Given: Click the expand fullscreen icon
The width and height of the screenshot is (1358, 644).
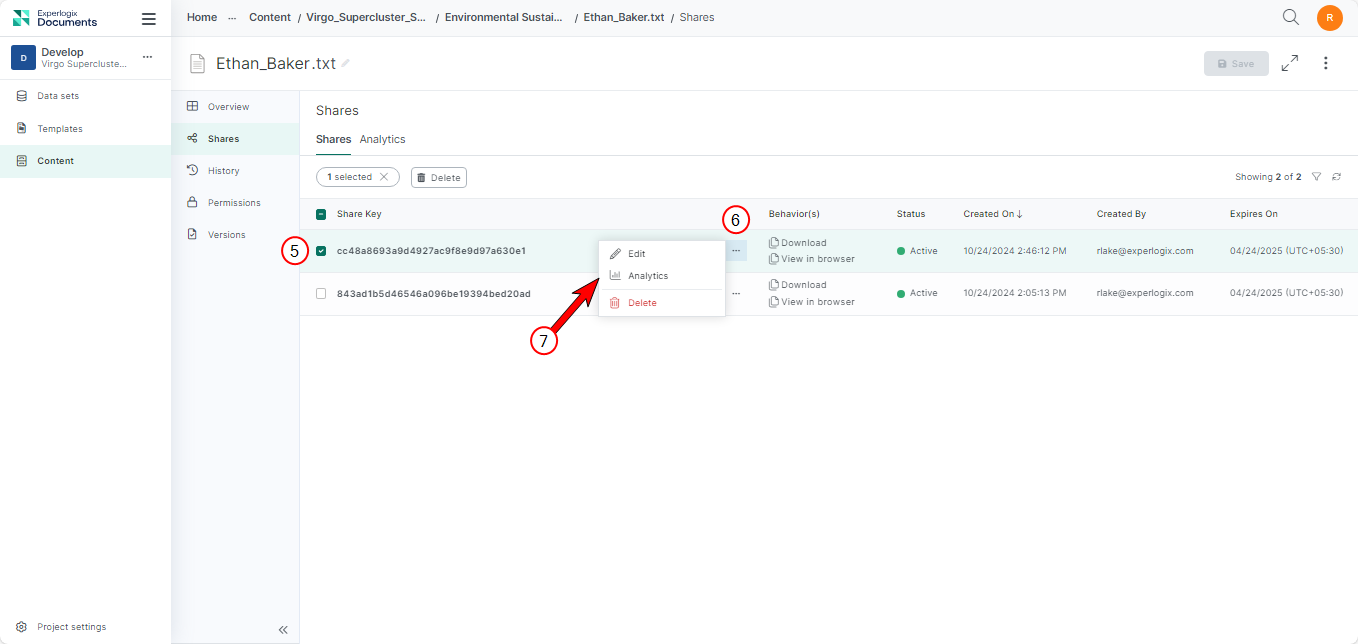Looking at the screenshot, I should click(1290, 63).
